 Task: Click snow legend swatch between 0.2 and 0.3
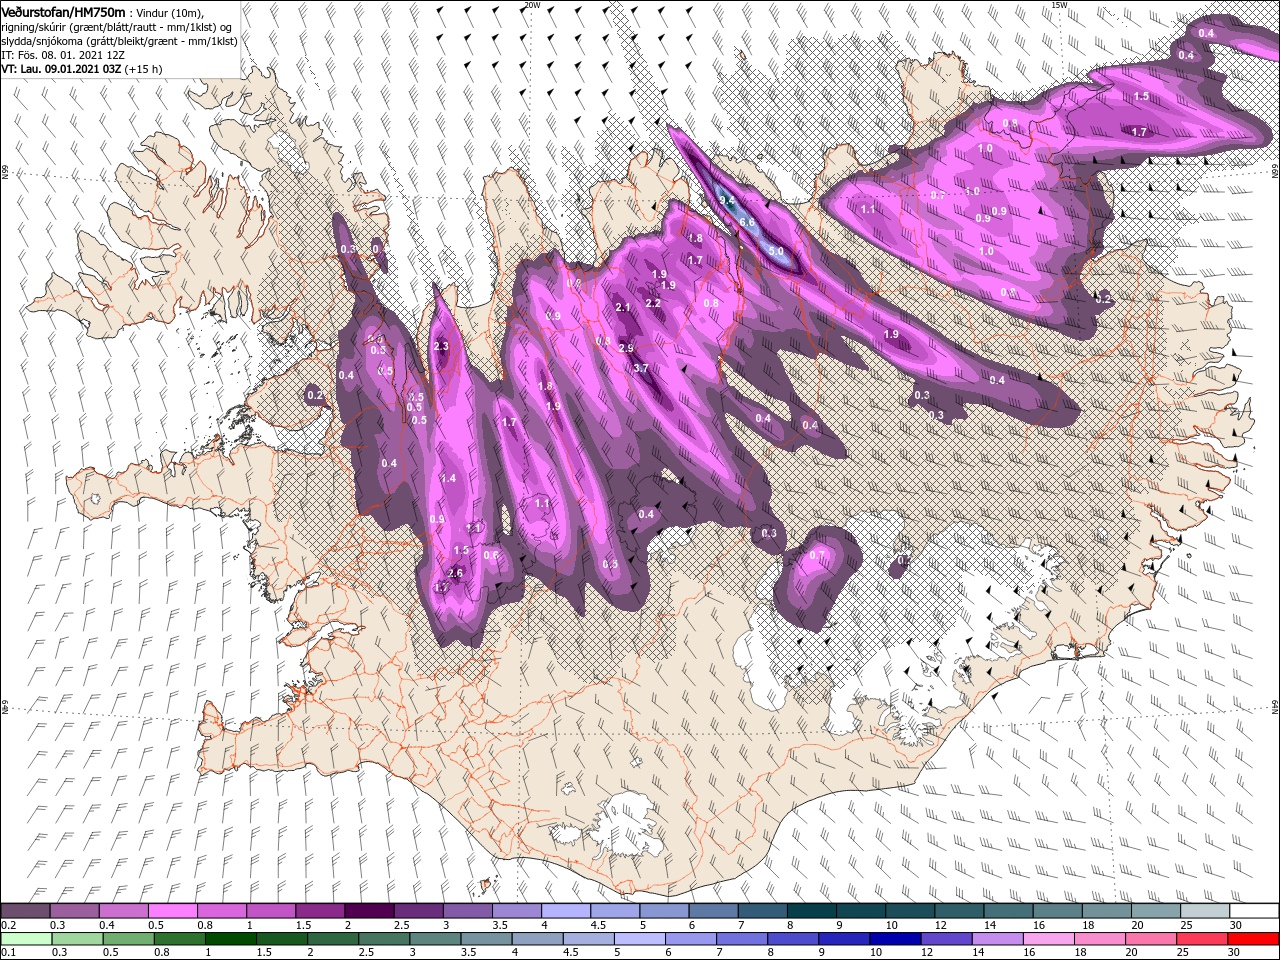point(25,911)
